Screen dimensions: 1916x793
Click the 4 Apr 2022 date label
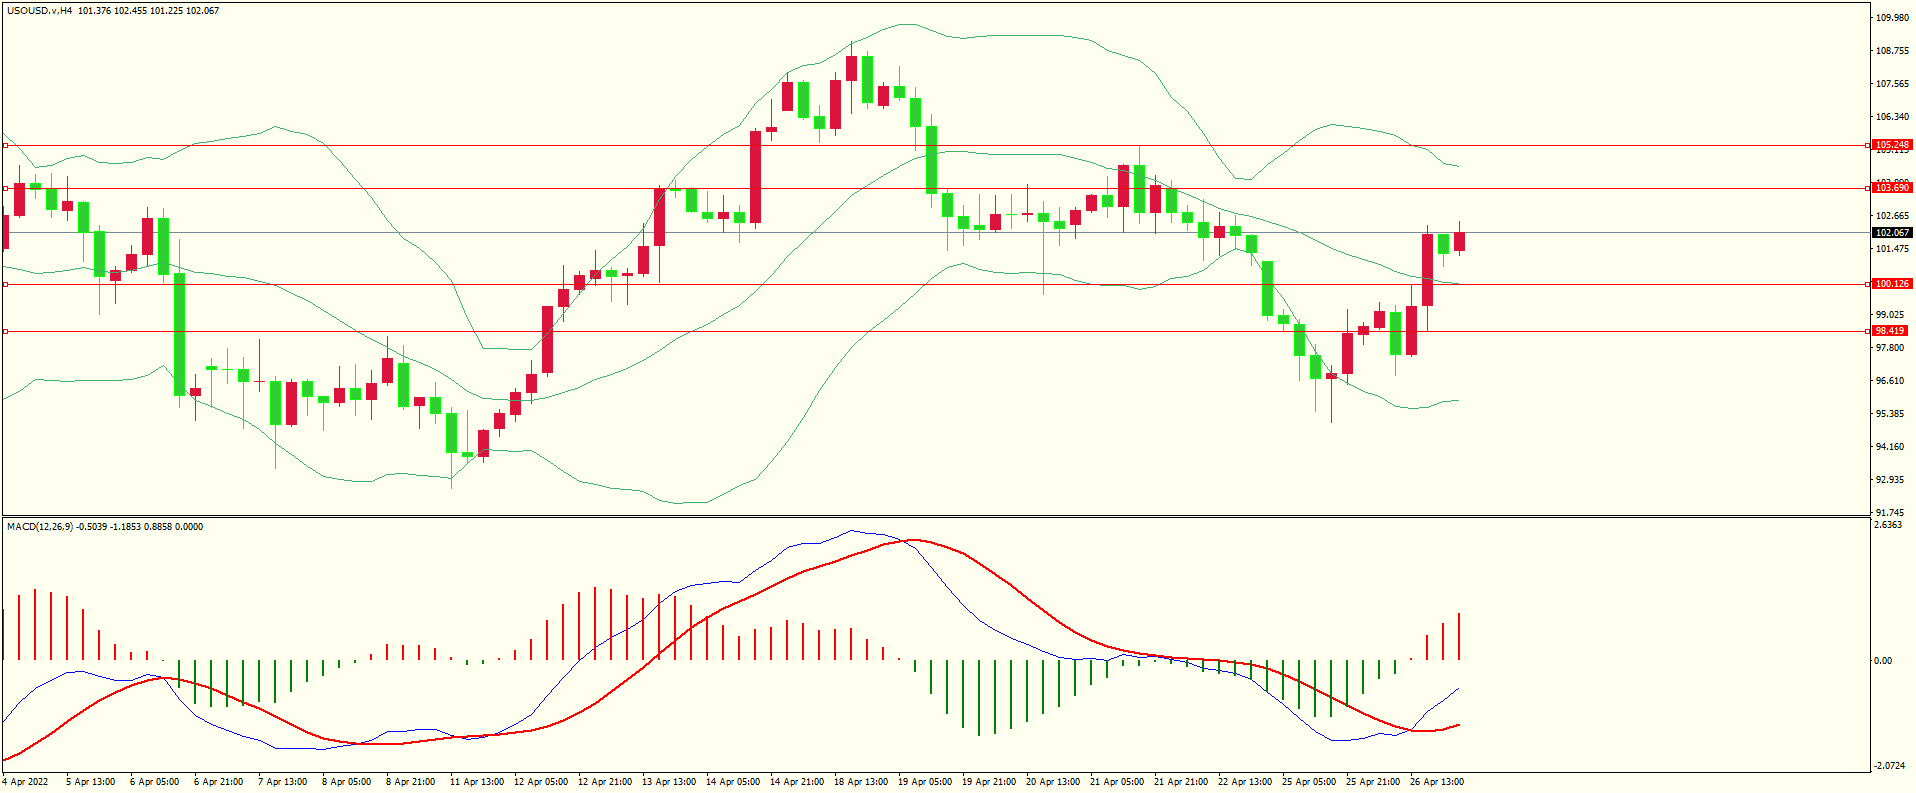click(x=26, y=782)
